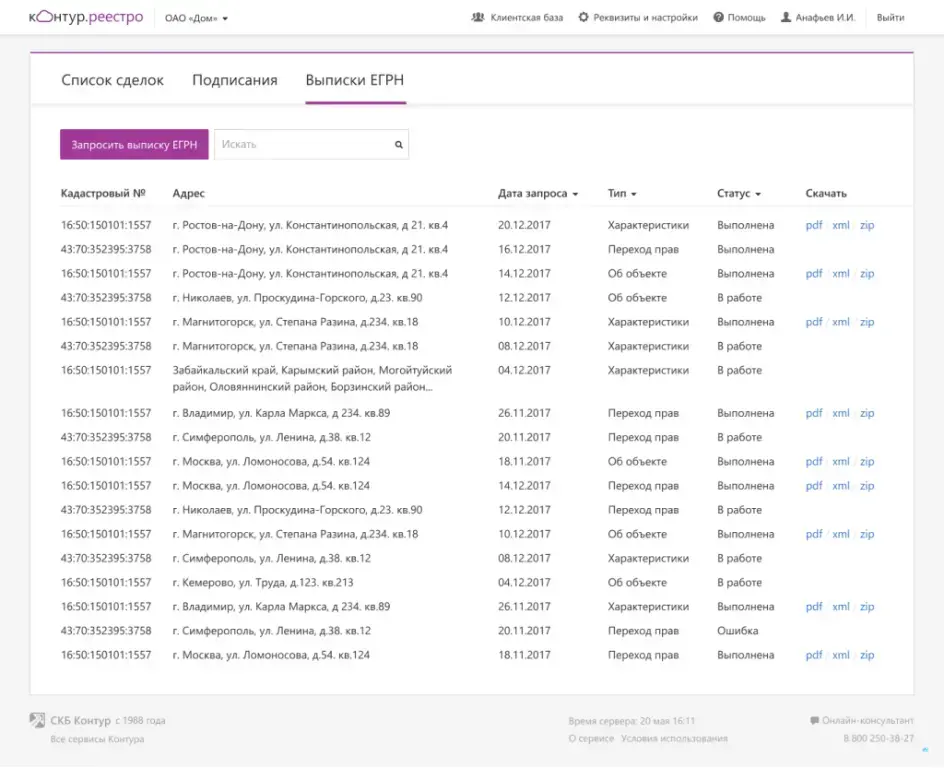Select the Забайкальский край address row
Image resolution: width=944 pixels, height=768 pixels.
pyautogui.click(x=312, y=379)
